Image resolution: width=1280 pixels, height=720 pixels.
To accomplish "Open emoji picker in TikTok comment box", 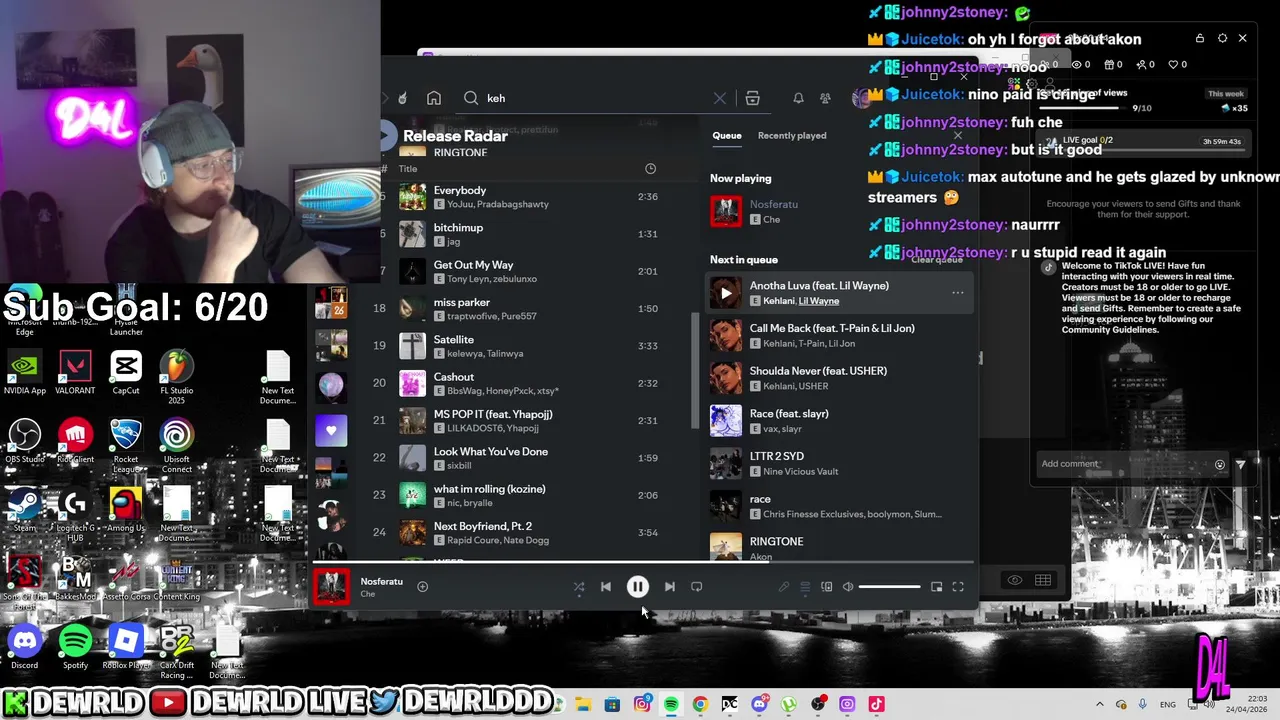I will pos(1219,464).
